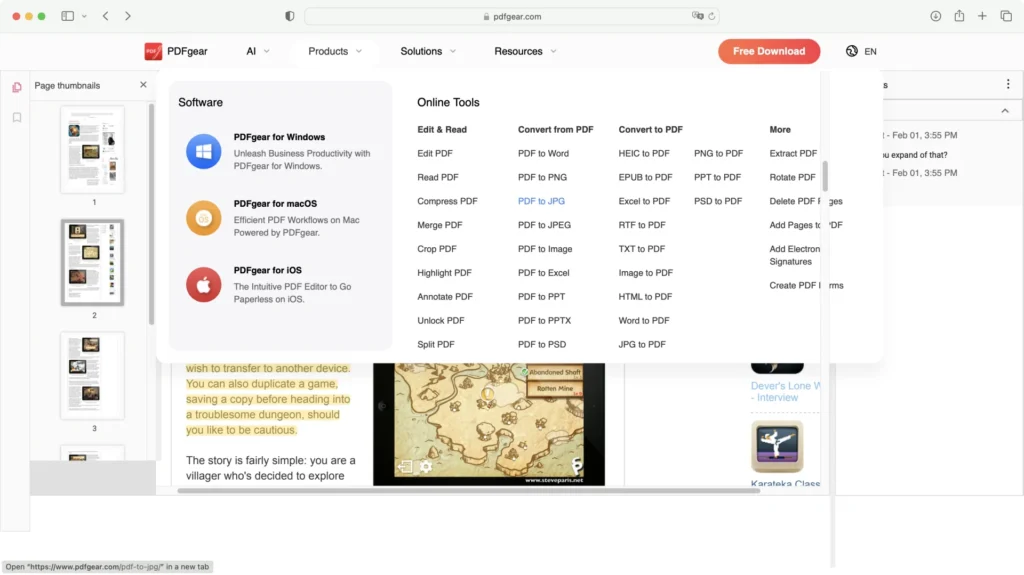The height and width of the screenshot is (575, 1024).
Task: Click Safari share icon
Action: (x=959, y=16)
